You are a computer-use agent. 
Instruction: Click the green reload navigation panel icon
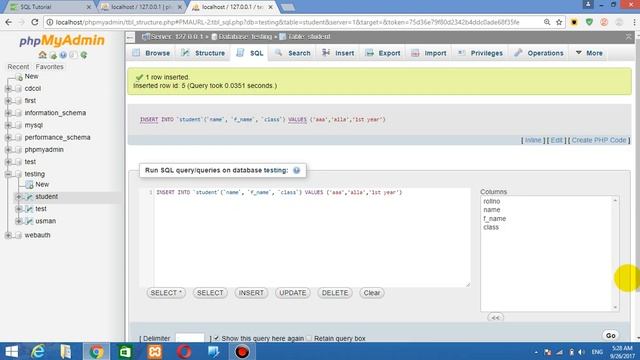click(84, 55)
